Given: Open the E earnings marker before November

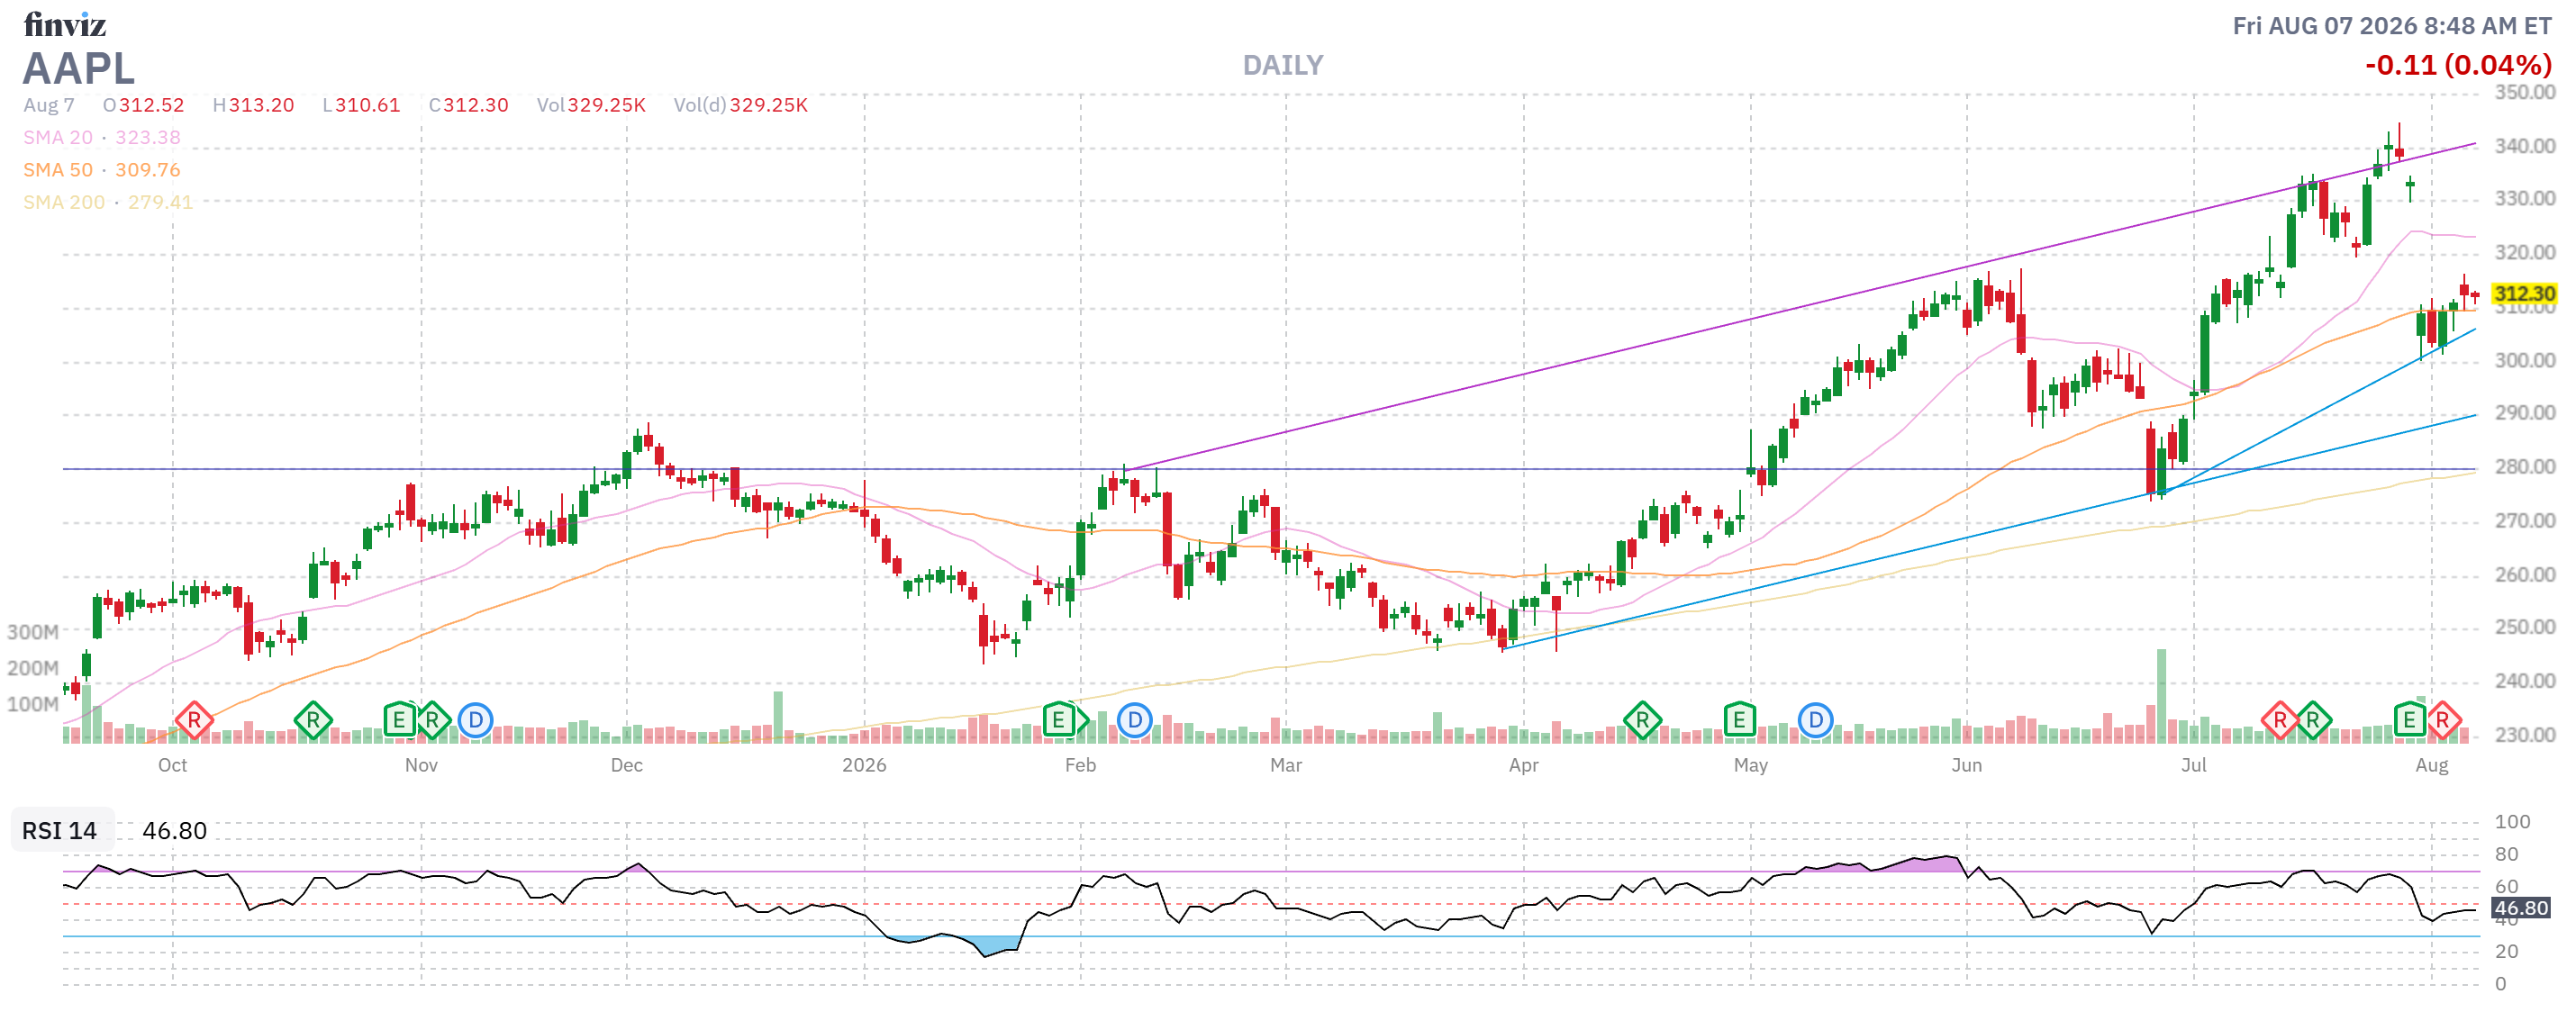Looking at the screenshot, I should coord(399,720).
